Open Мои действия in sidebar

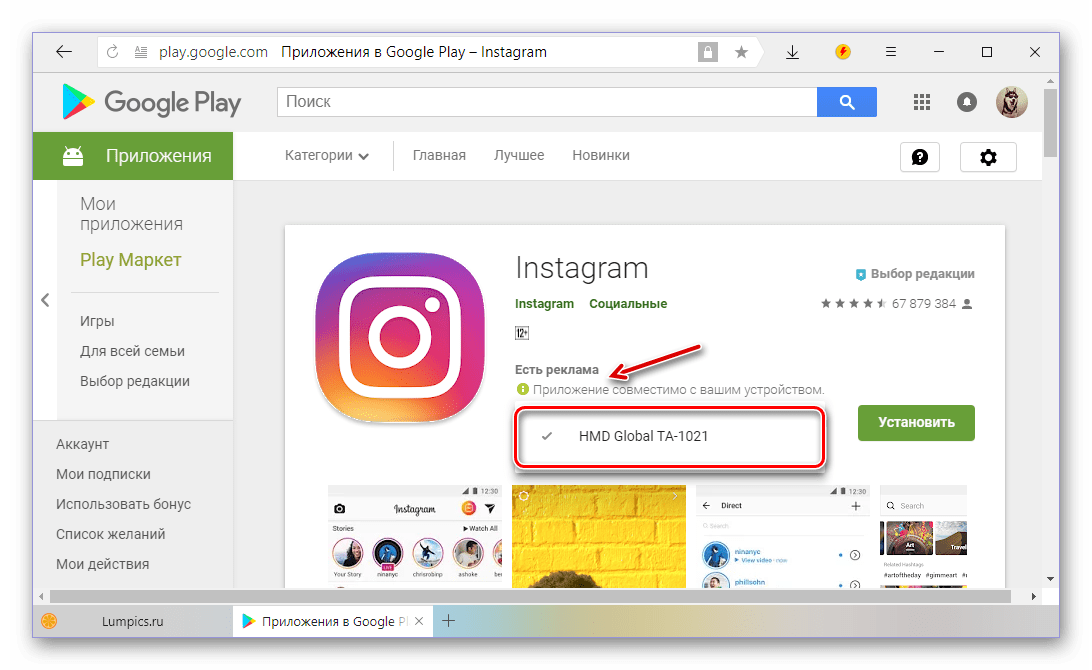pyautogui.click(x=102, y=564)
